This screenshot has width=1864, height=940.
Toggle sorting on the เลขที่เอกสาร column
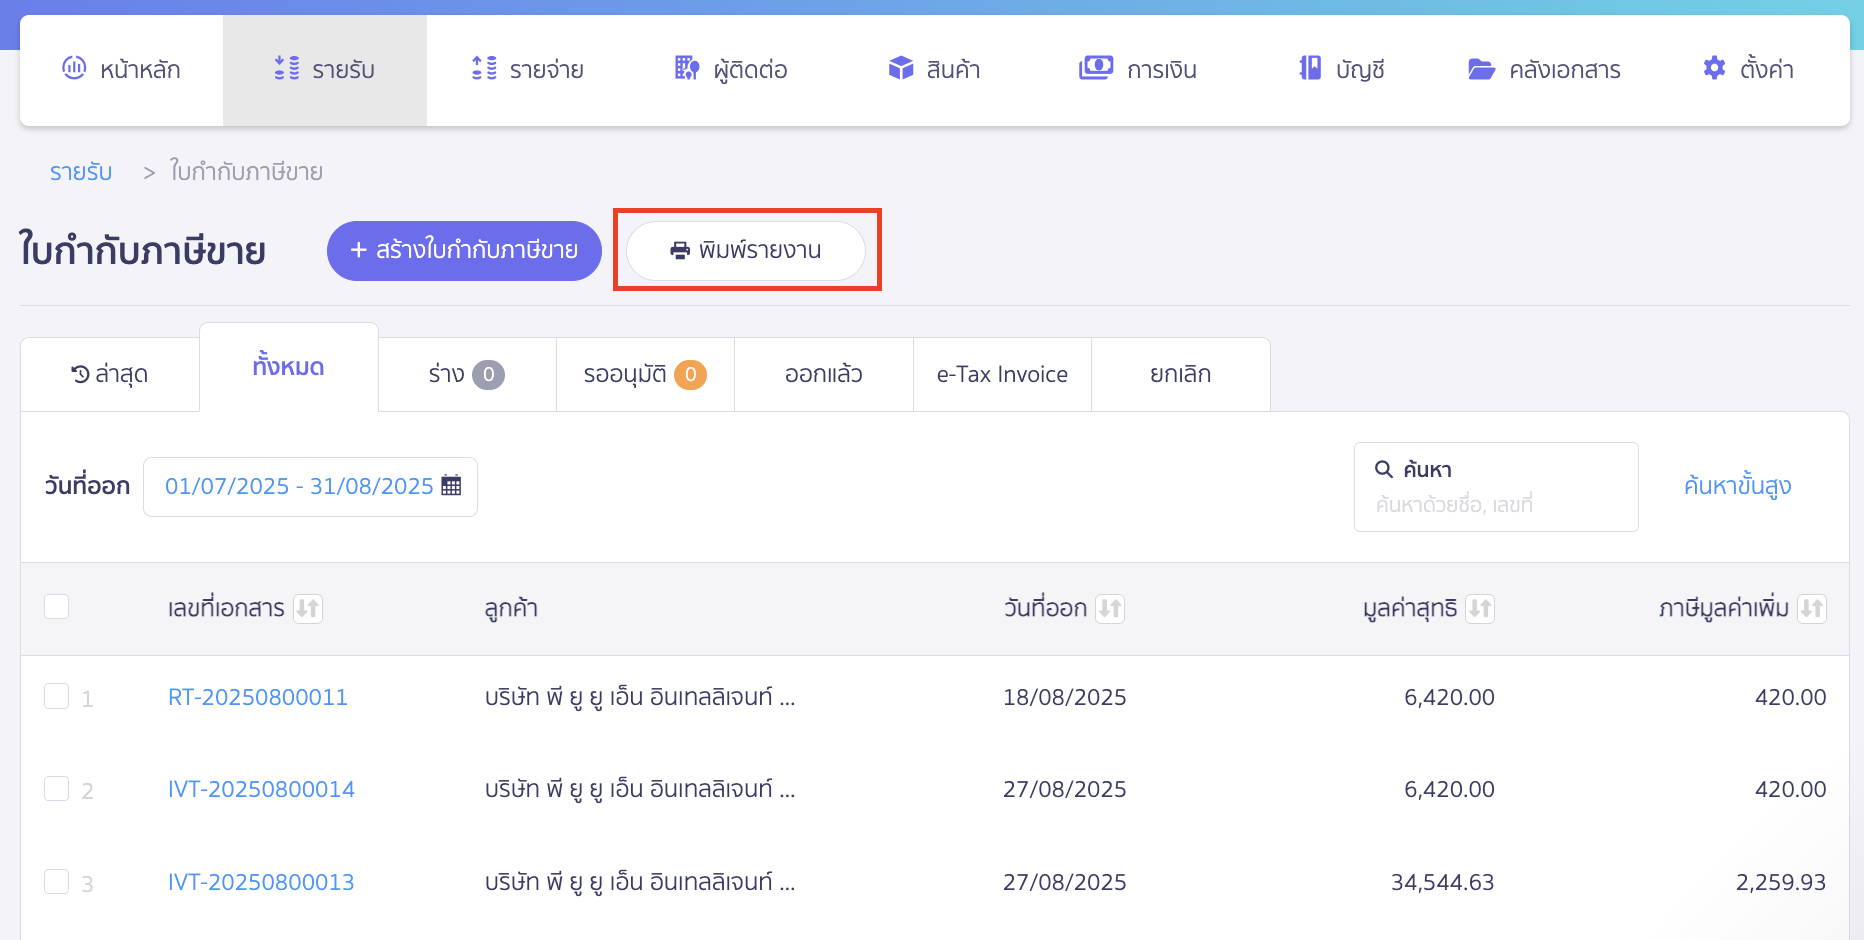pyautogui.click(x=309, y=608)
